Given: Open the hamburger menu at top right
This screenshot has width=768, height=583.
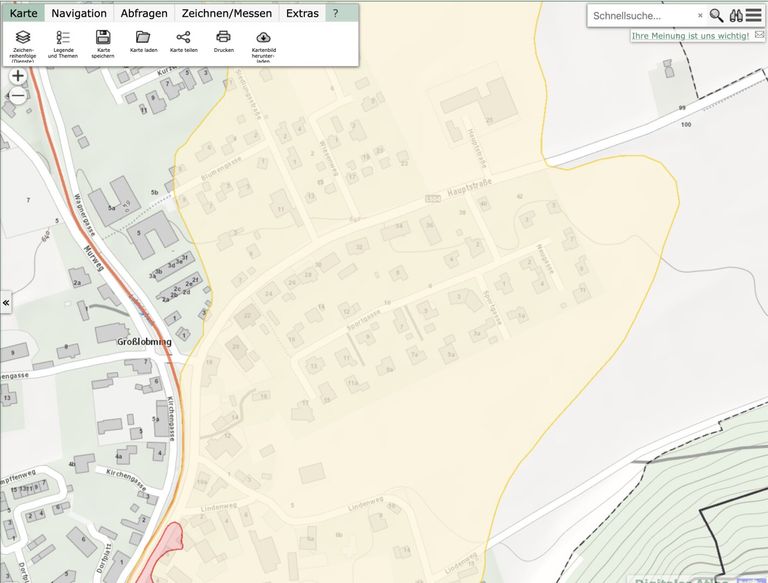Looking at the screenshot, I should tap(754, 15).
